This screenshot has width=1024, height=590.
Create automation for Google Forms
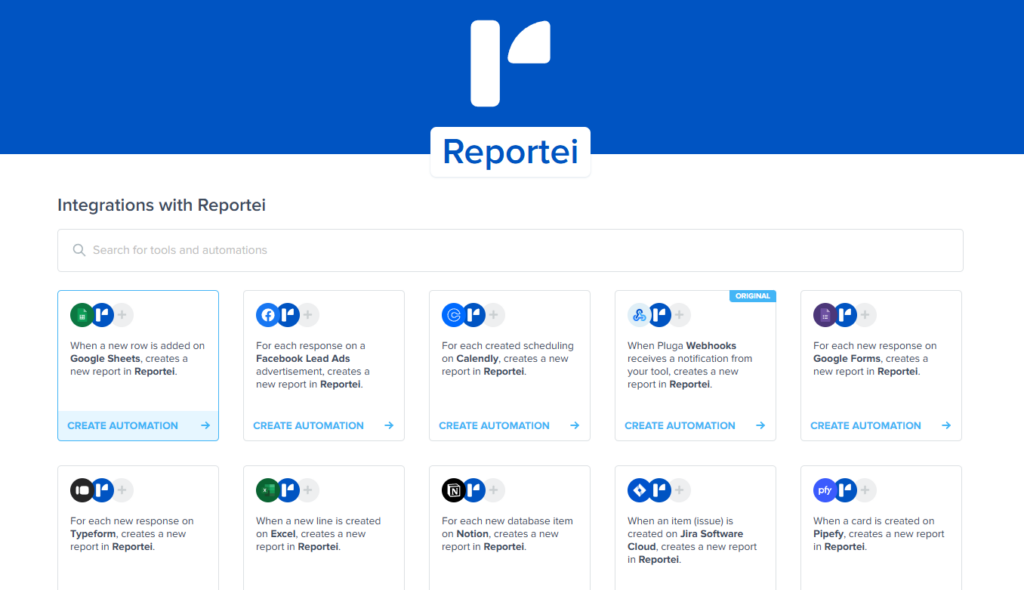(881, 425)
